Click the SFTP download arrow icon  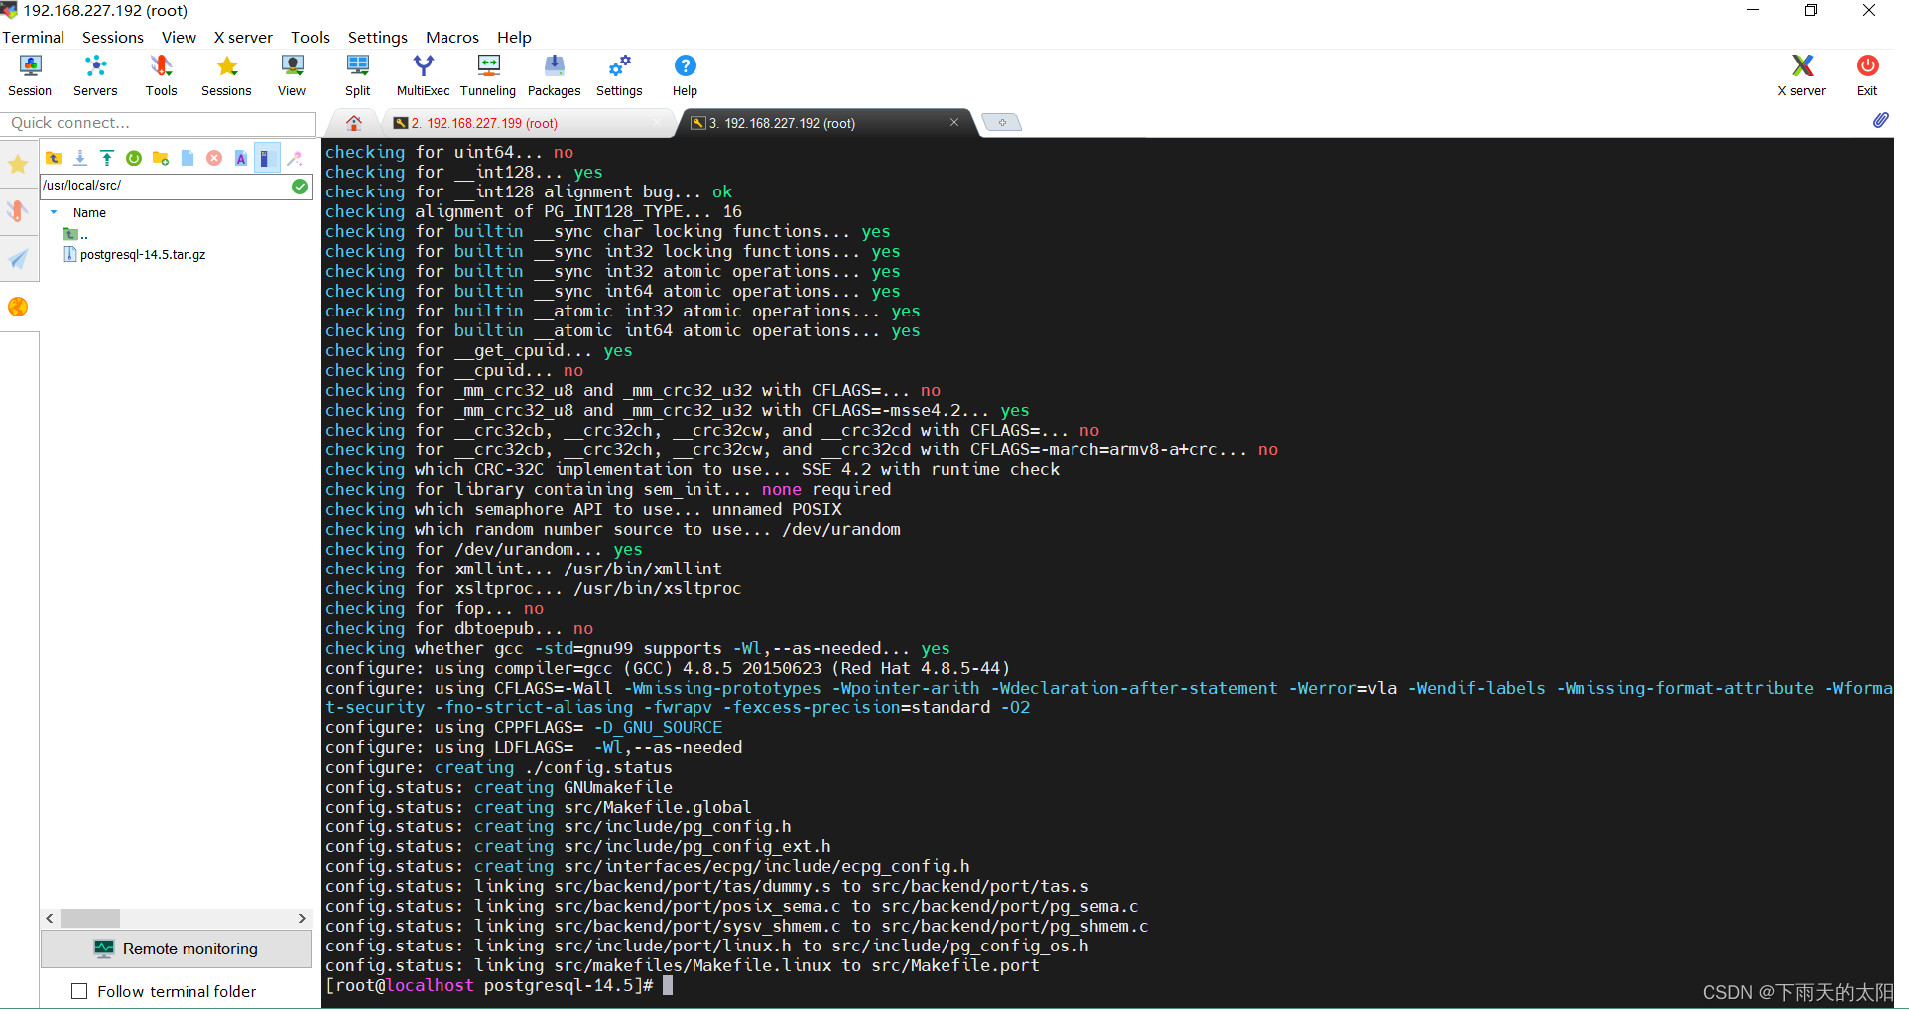click(80, 158)
